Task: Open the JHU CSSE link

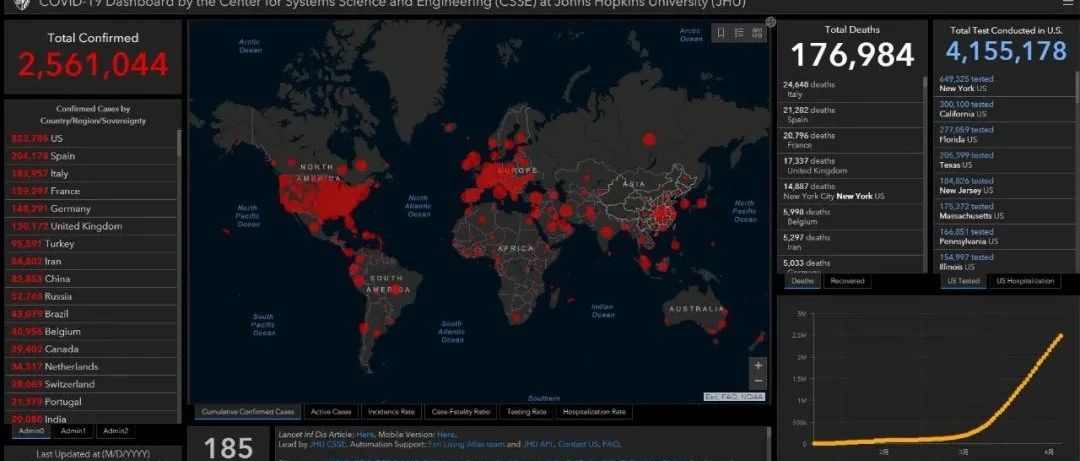Action: [328, 444]
